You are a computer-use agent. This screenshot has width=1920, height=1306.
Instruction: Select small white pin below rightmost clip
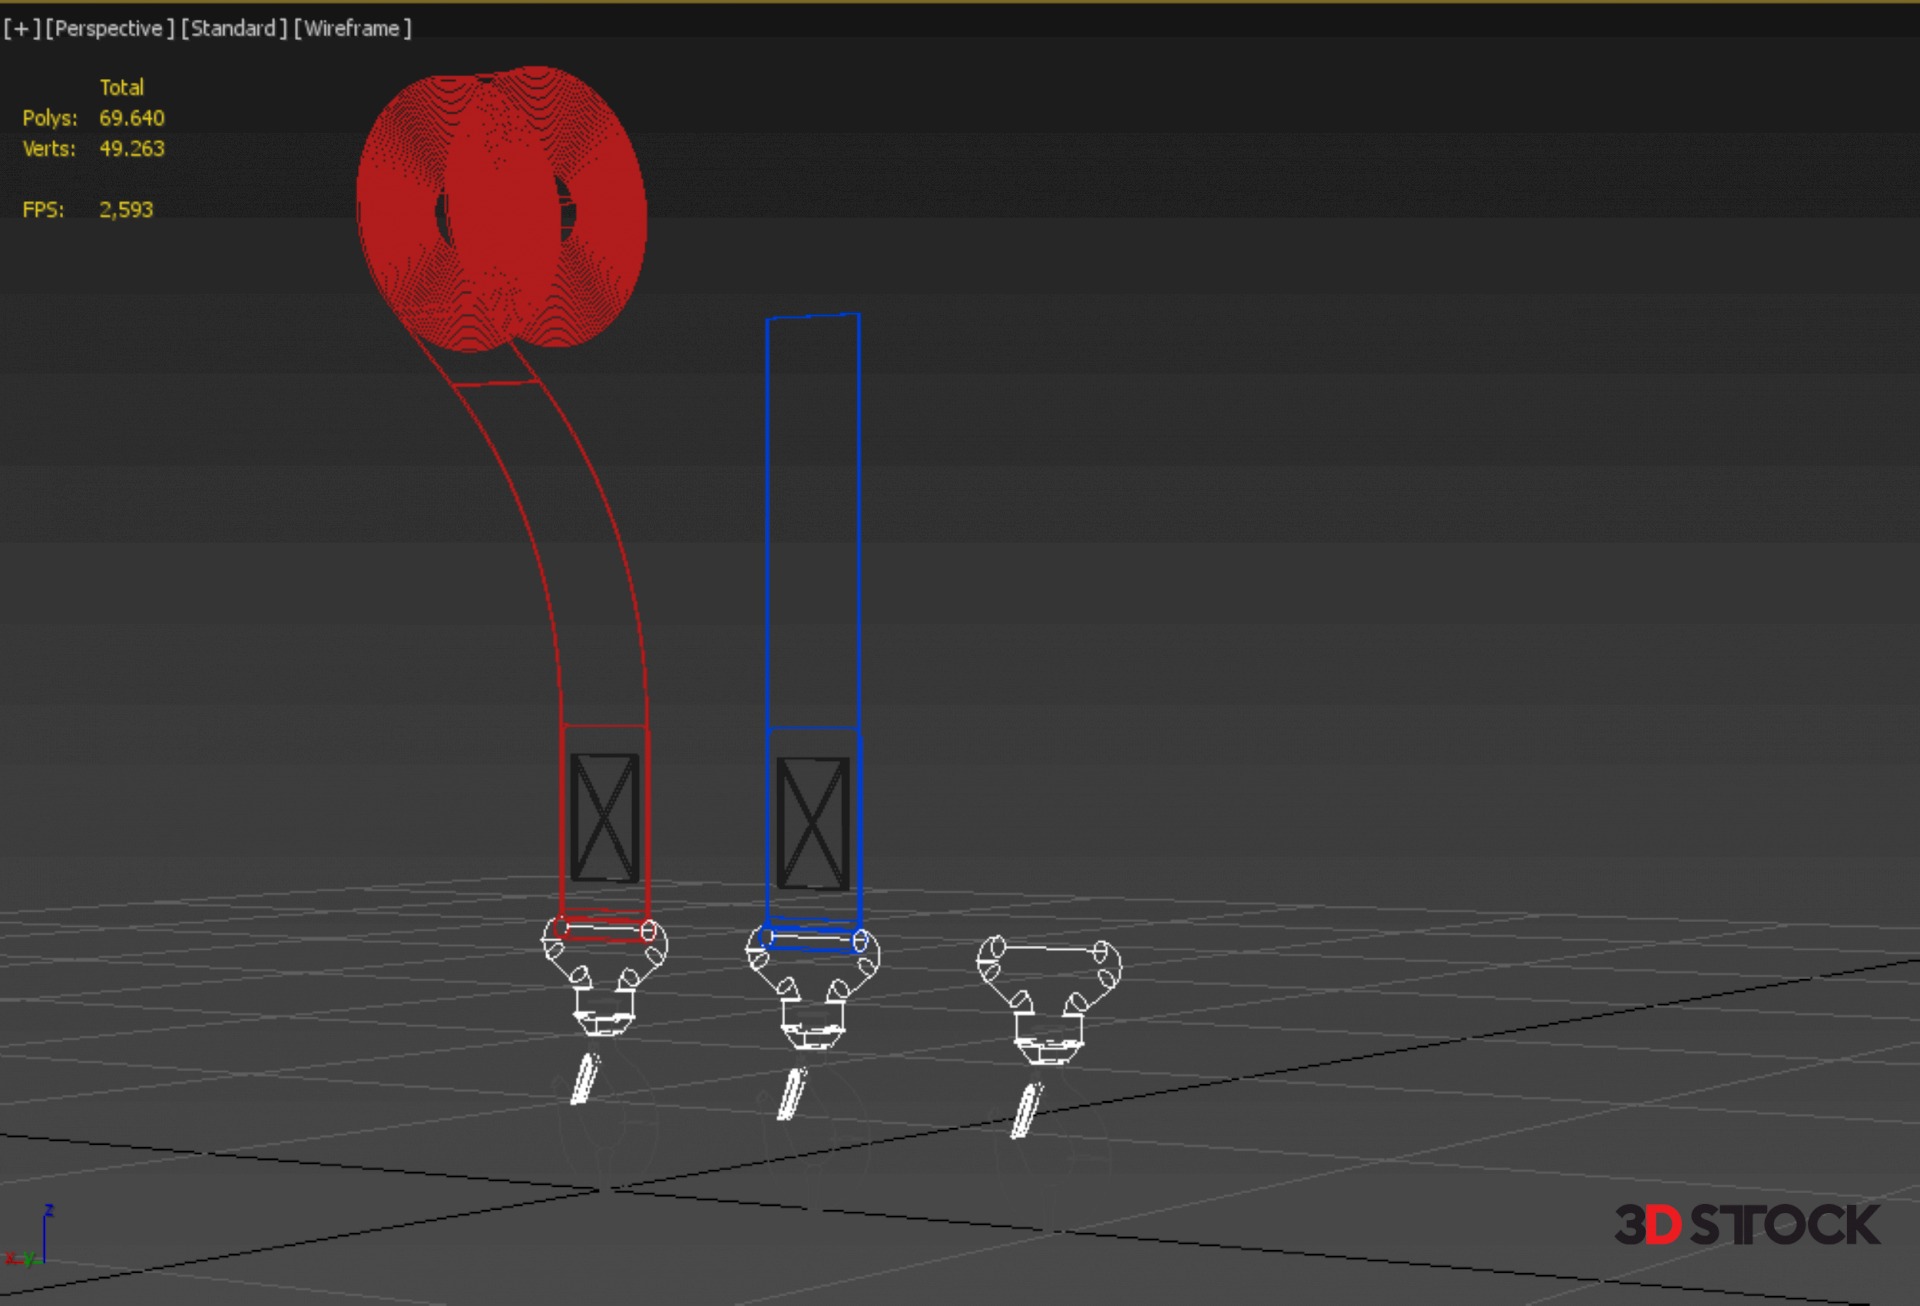tap(1026, 1110)
